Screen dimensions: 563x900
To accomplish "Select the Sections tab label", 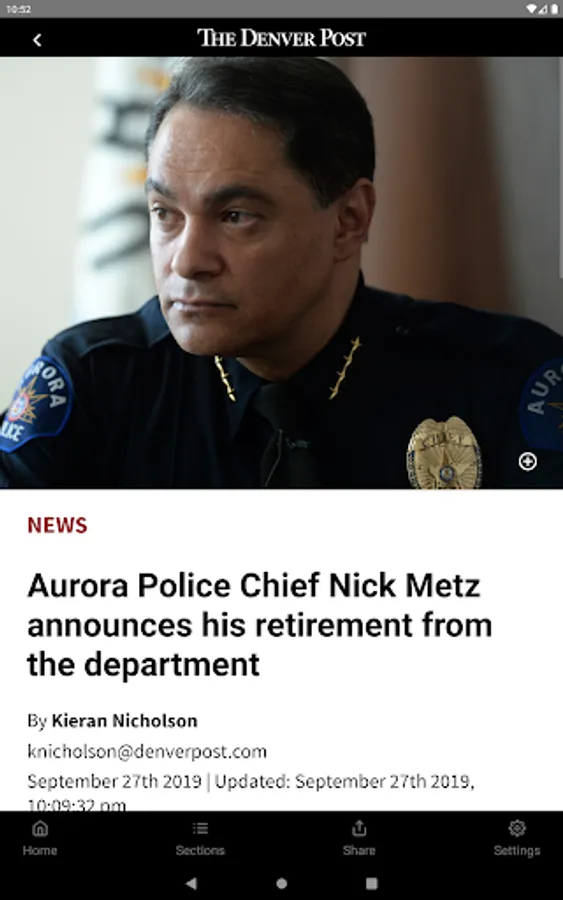I will coord(200,851).
